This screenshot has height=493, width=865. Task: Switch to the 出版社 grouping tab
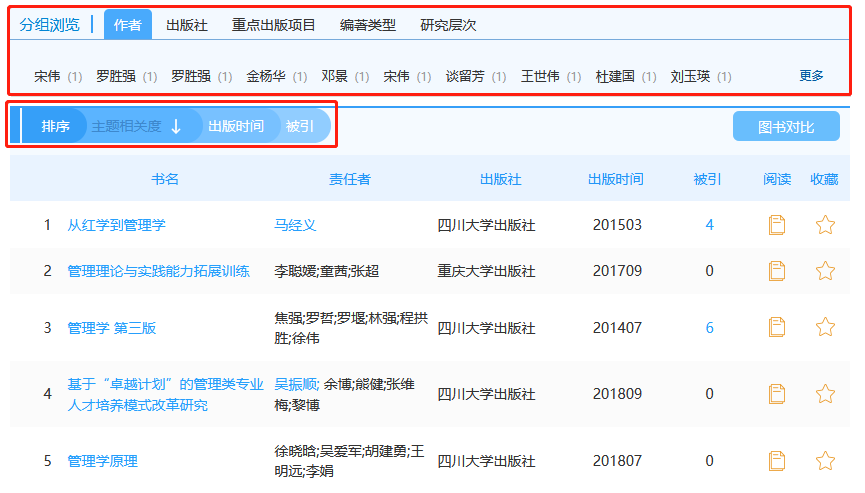(x=186, y=25)
